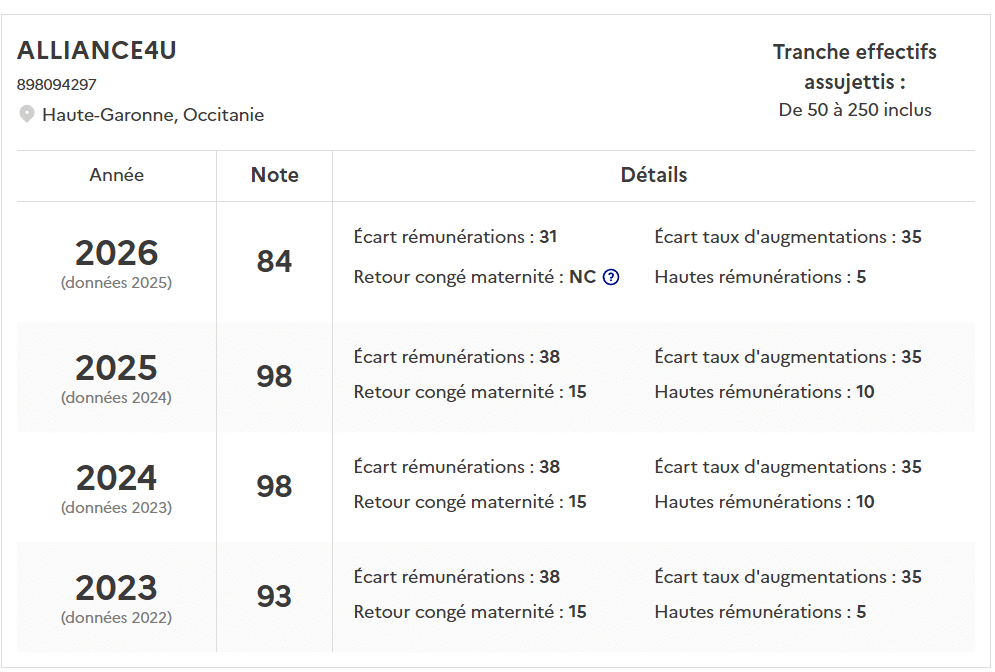Screen dimensions: 995x672
Task: Click the 'De 50 à 250 inclus' text
Action: pos(855,110)
